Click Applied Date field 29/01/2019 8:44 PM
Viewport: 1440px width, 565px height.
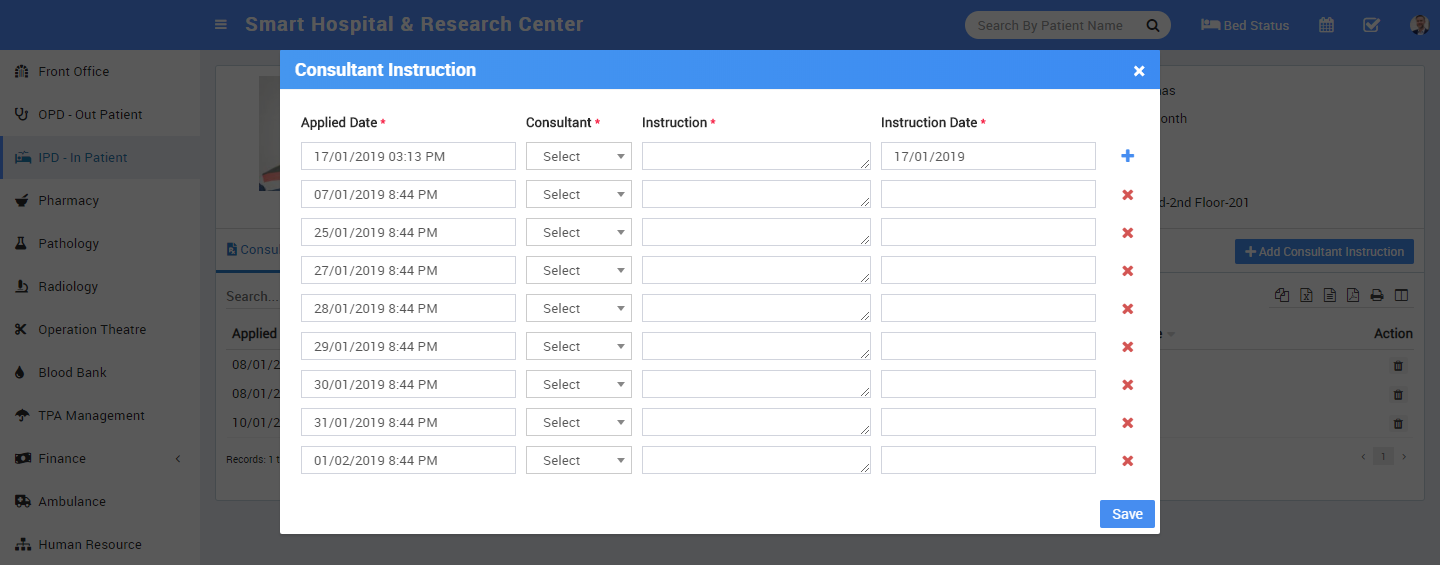pos(408,346)
